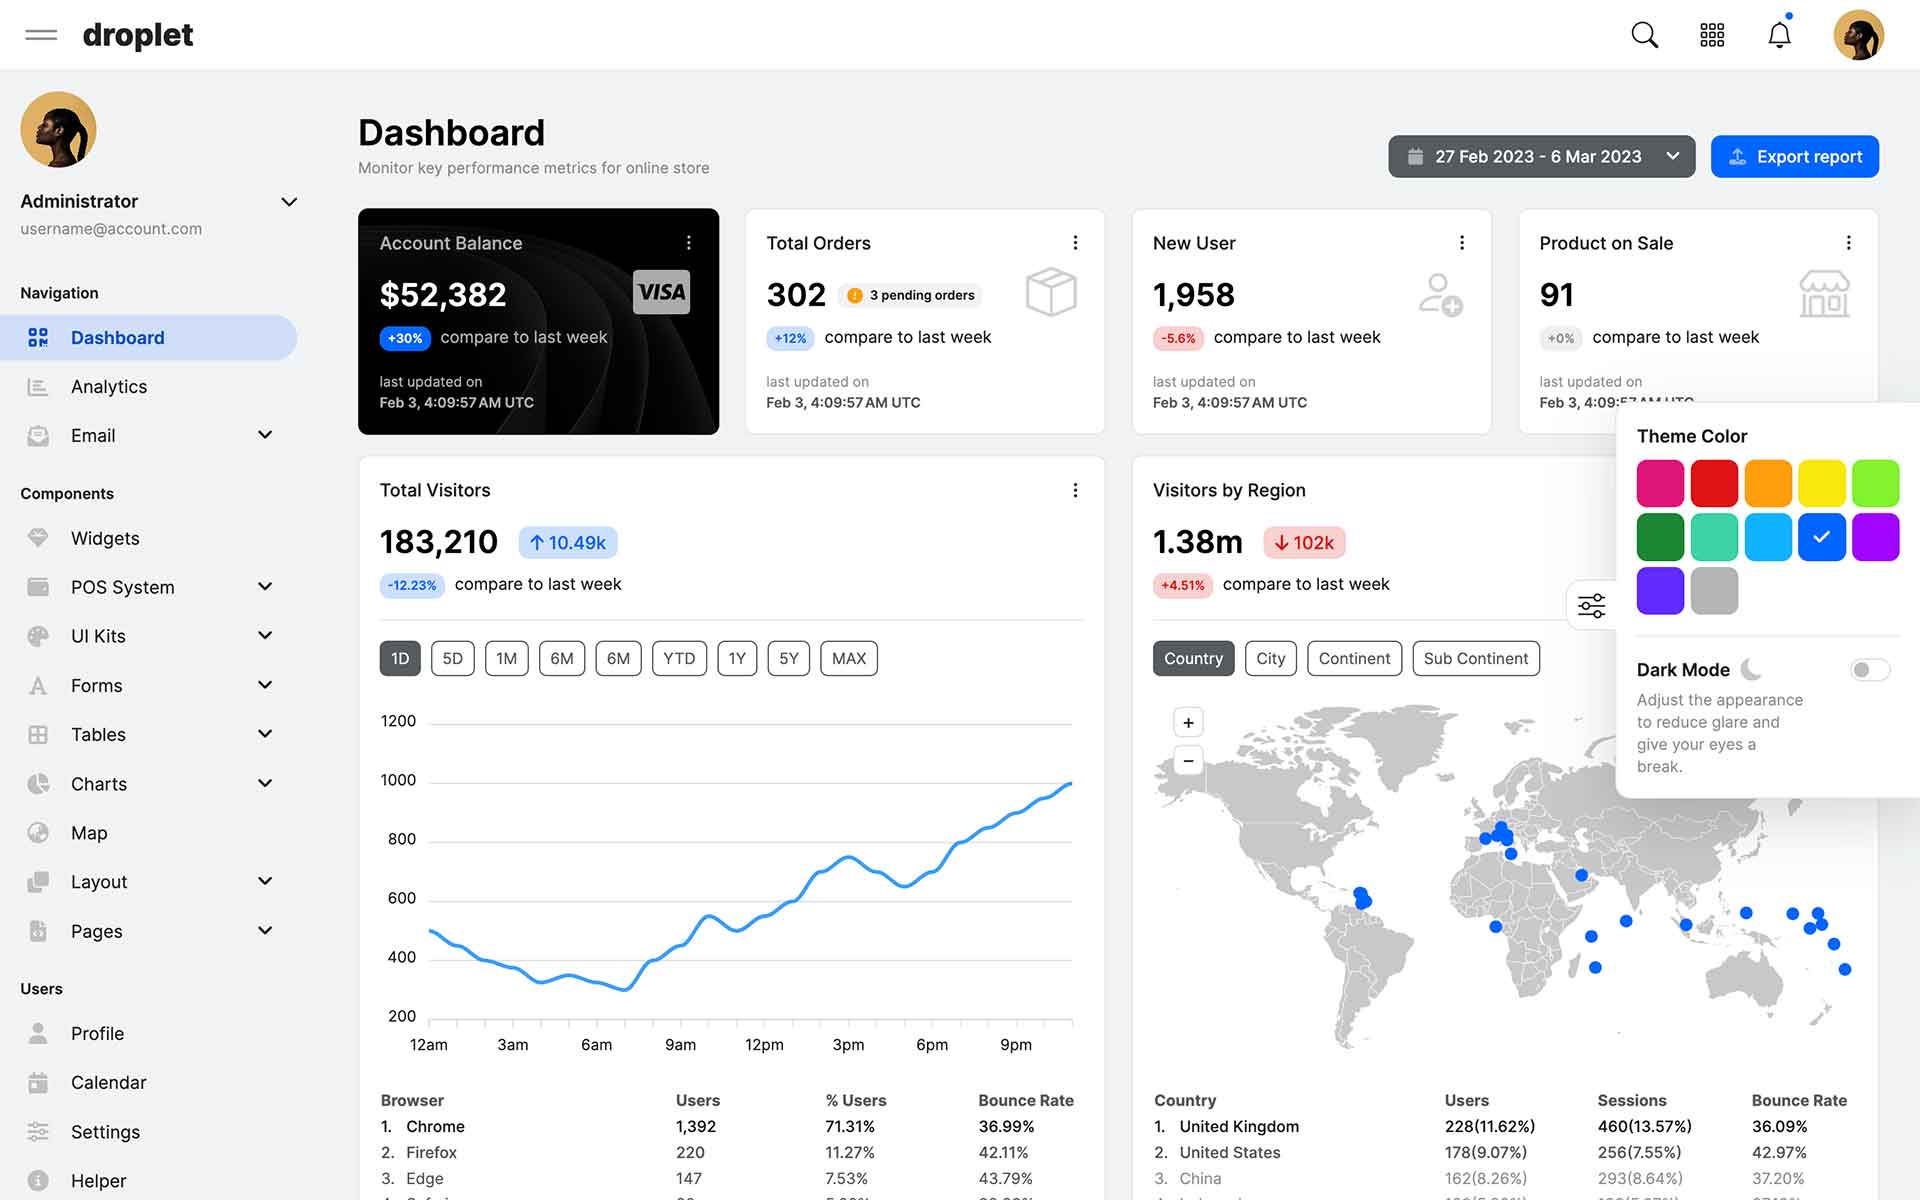Open the Widgets sidebar item
The height and width of the screenshot is (1200, 1920).
(105, 538)
